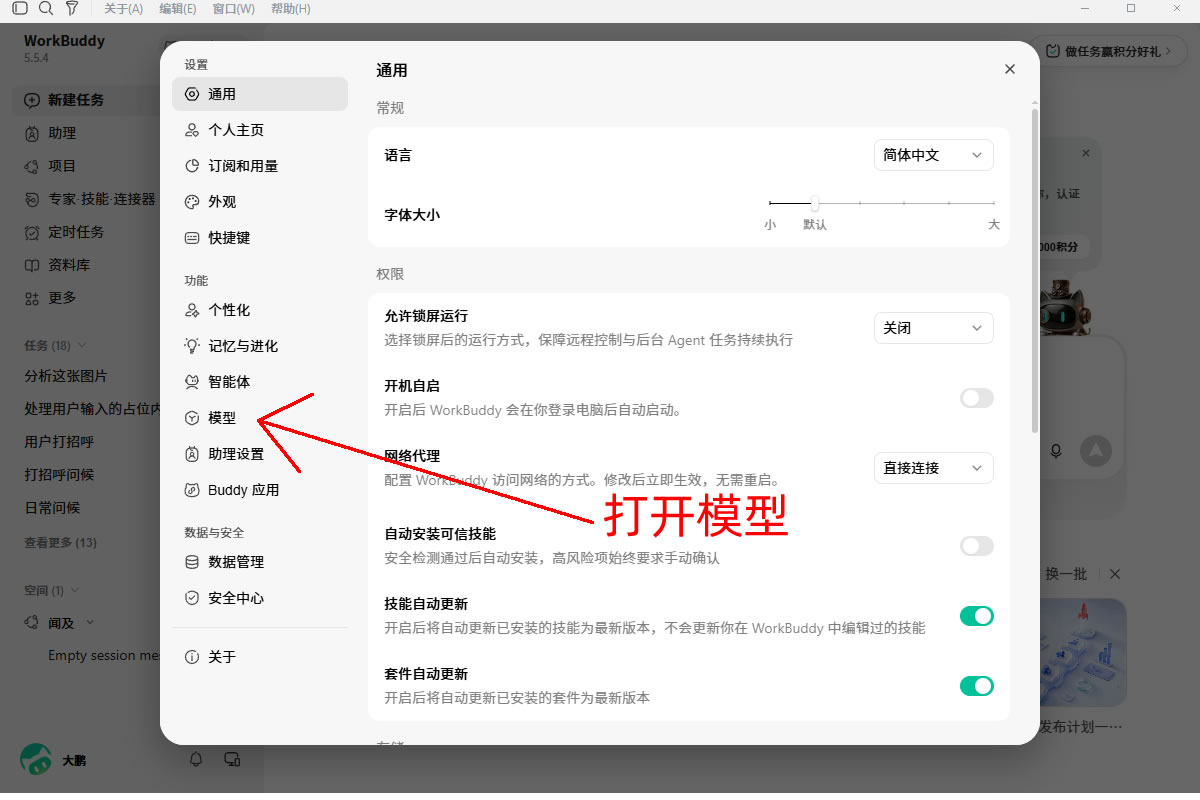
Task: Toggle 开机自启 switch
Action: pos(977,398)
